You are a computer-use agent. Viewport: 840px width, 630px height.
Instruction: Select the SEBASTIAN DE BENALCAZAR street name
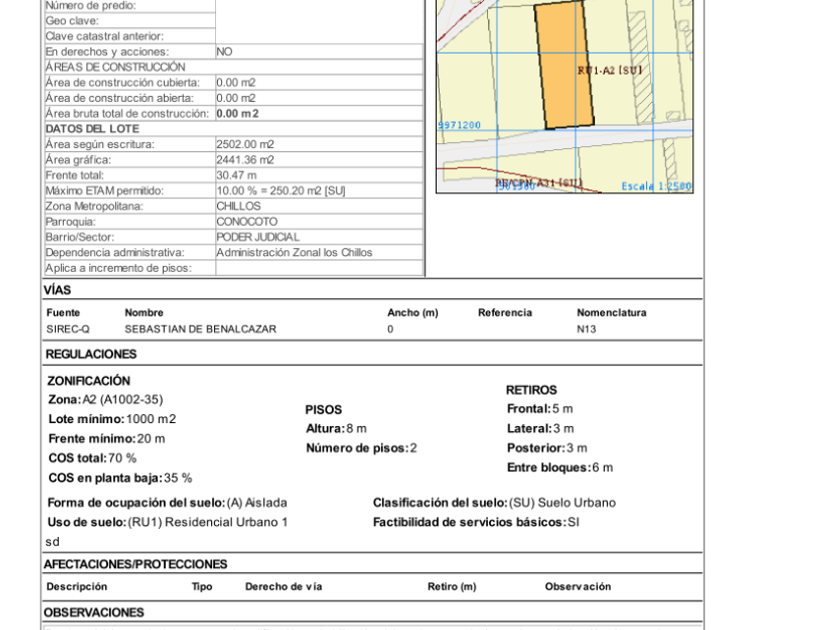click(200, 329)
